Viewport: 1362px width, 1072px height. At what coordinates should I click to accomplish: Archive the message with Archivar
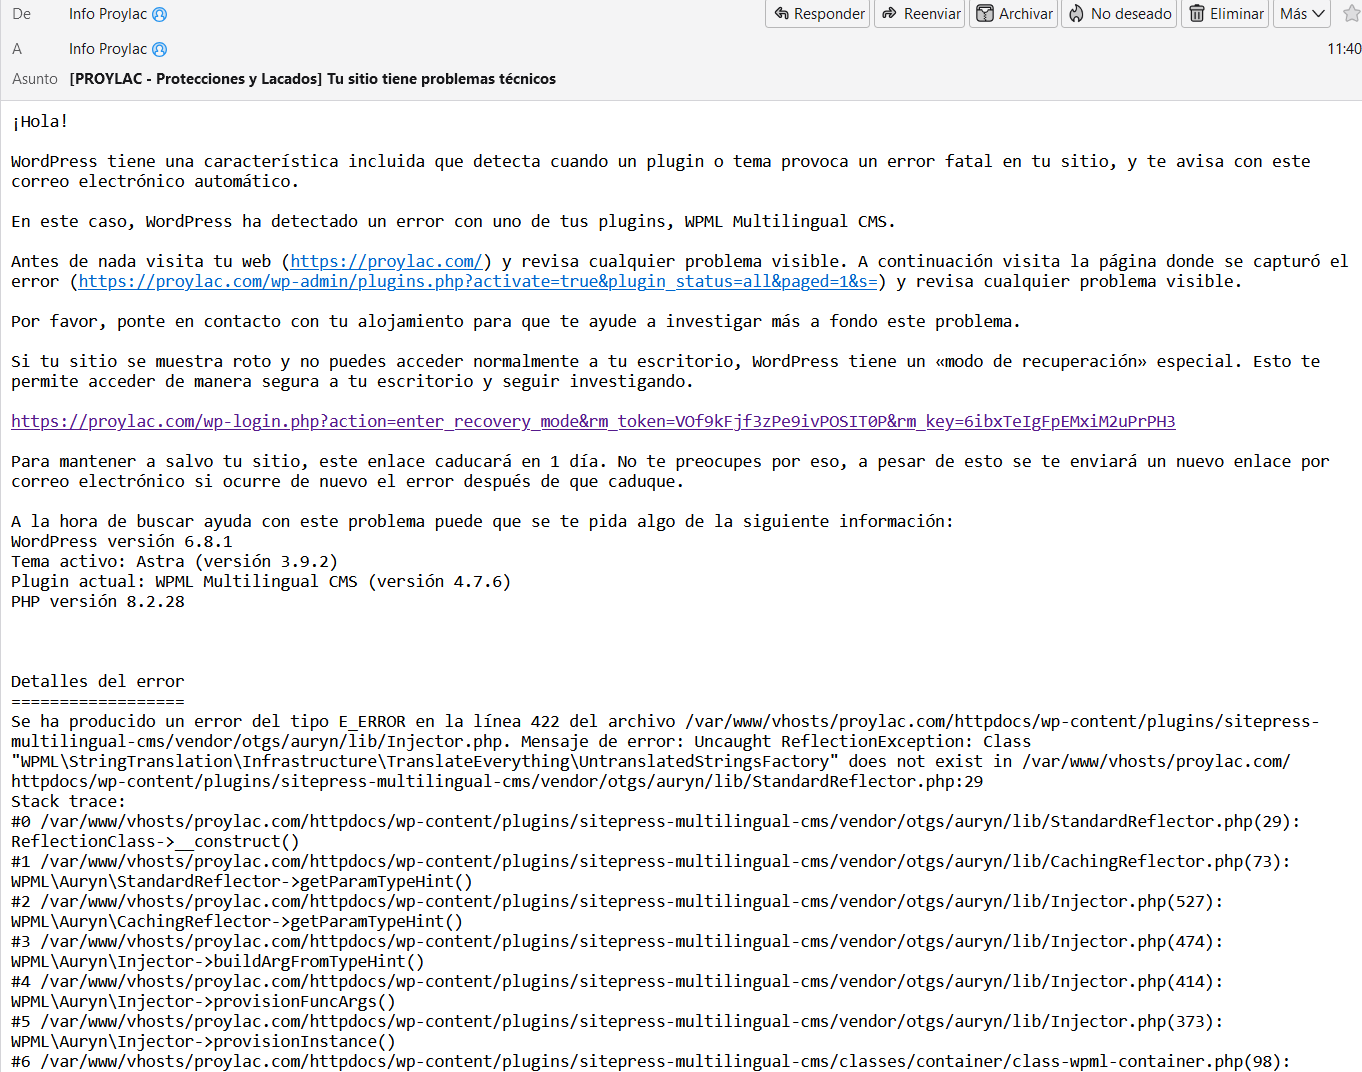[1014, 14]
